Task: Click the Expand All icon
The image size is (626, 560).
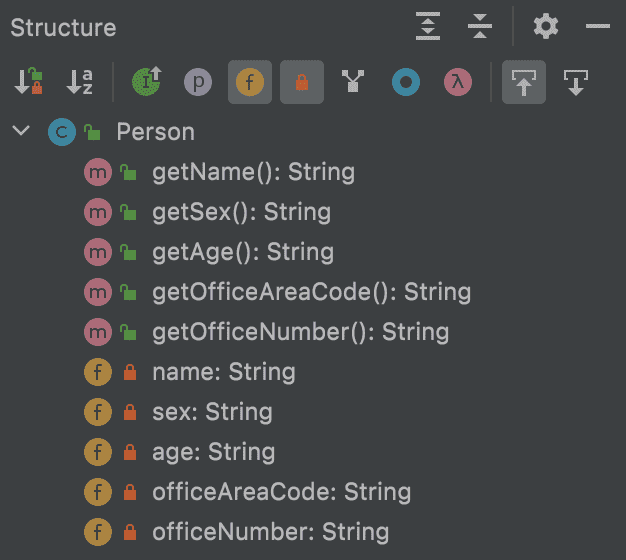Action: (428, 27)
